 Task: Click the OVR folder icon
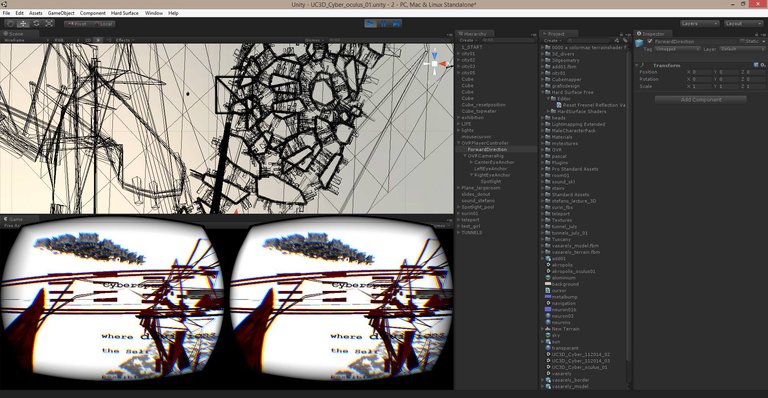pos(548,150)
